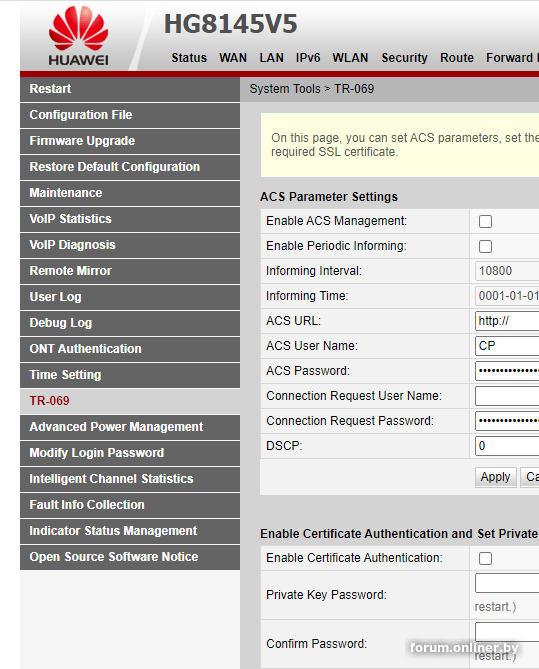The width and height of the screenshot is (539, 669).
Task: Click the ACS Parameter Settings heading
Action: (329, 197)
